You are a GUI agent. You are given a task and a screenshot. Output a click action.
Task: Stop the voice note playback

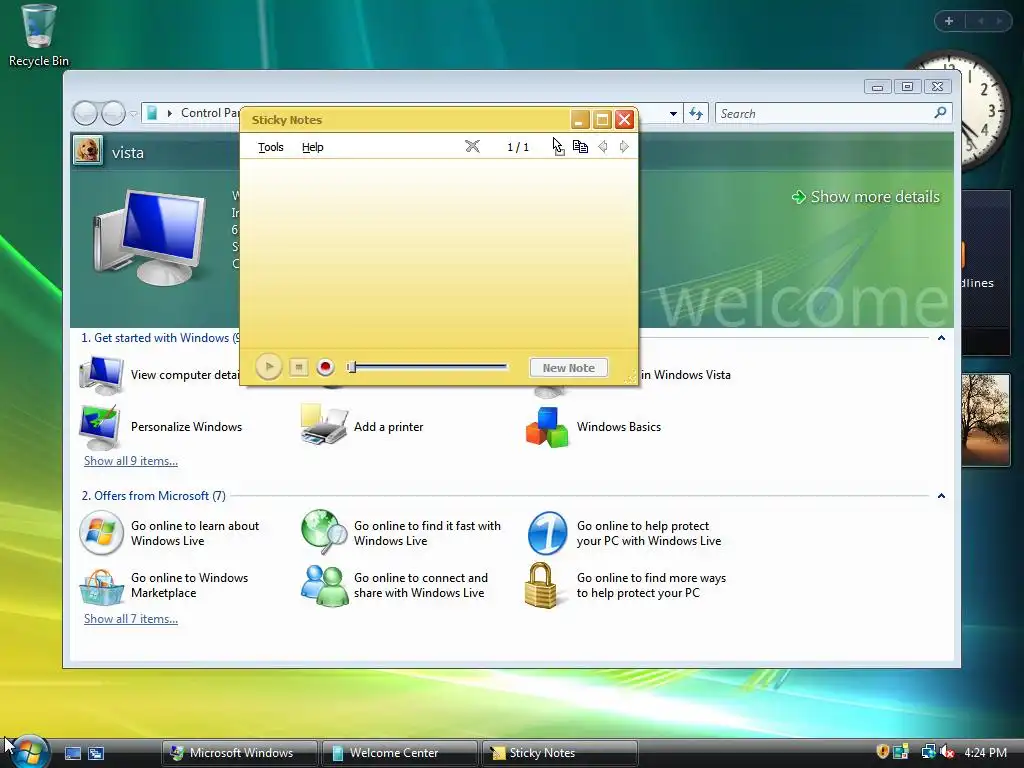tap(298, 367)
